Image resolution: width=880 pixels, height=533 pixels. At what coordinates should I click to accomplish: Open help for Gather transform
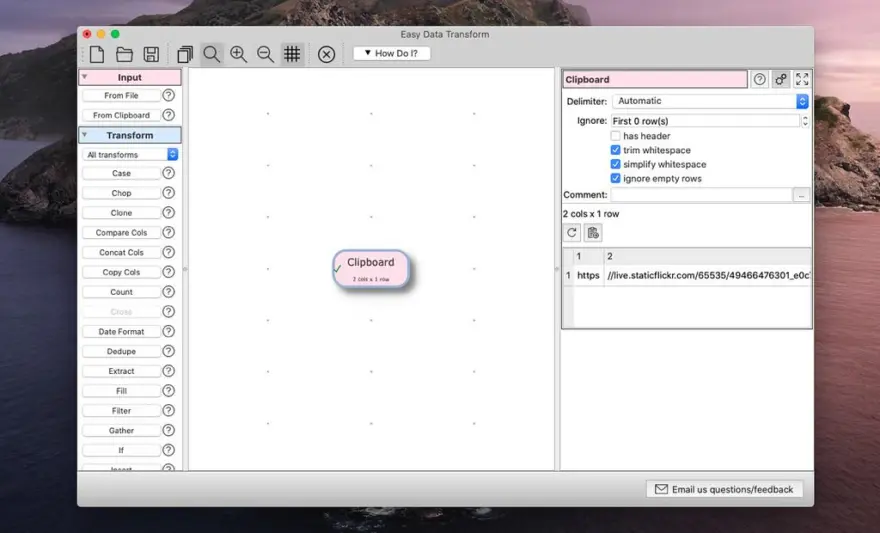click(168, 430)
